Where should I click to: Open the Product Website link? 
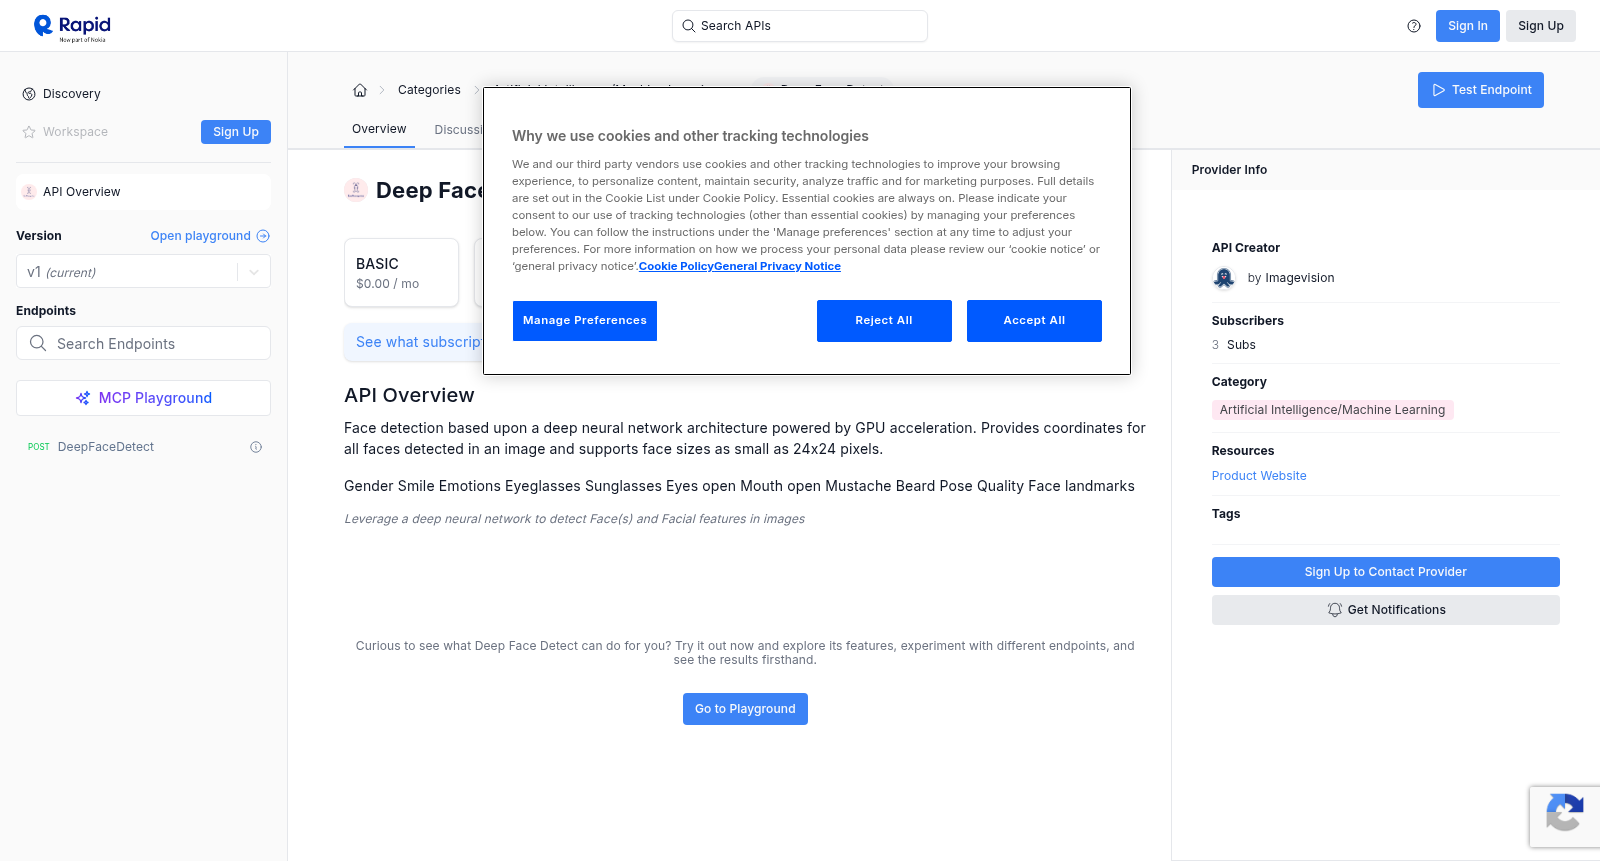tap(1259, 476)
